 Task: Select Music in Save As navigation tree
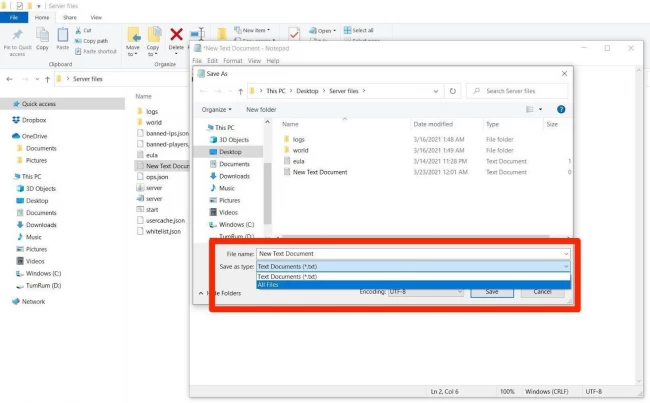(227, 188)
